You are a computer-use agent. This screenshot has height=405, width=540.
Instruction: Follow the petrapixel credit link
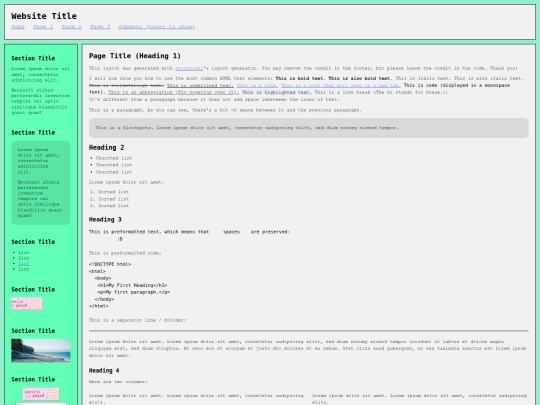189,68
